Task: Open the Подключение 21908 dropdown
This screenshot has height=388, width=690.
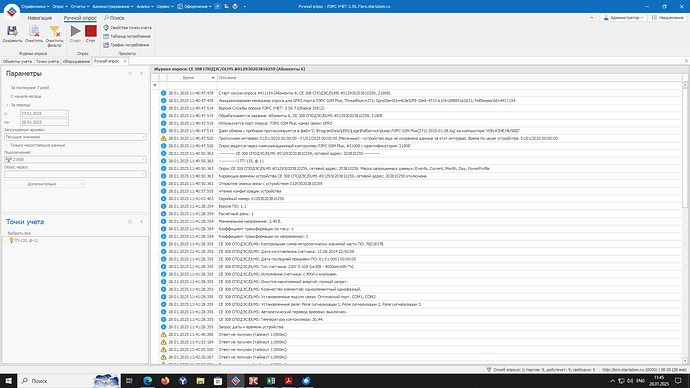Action: [75, 160]
